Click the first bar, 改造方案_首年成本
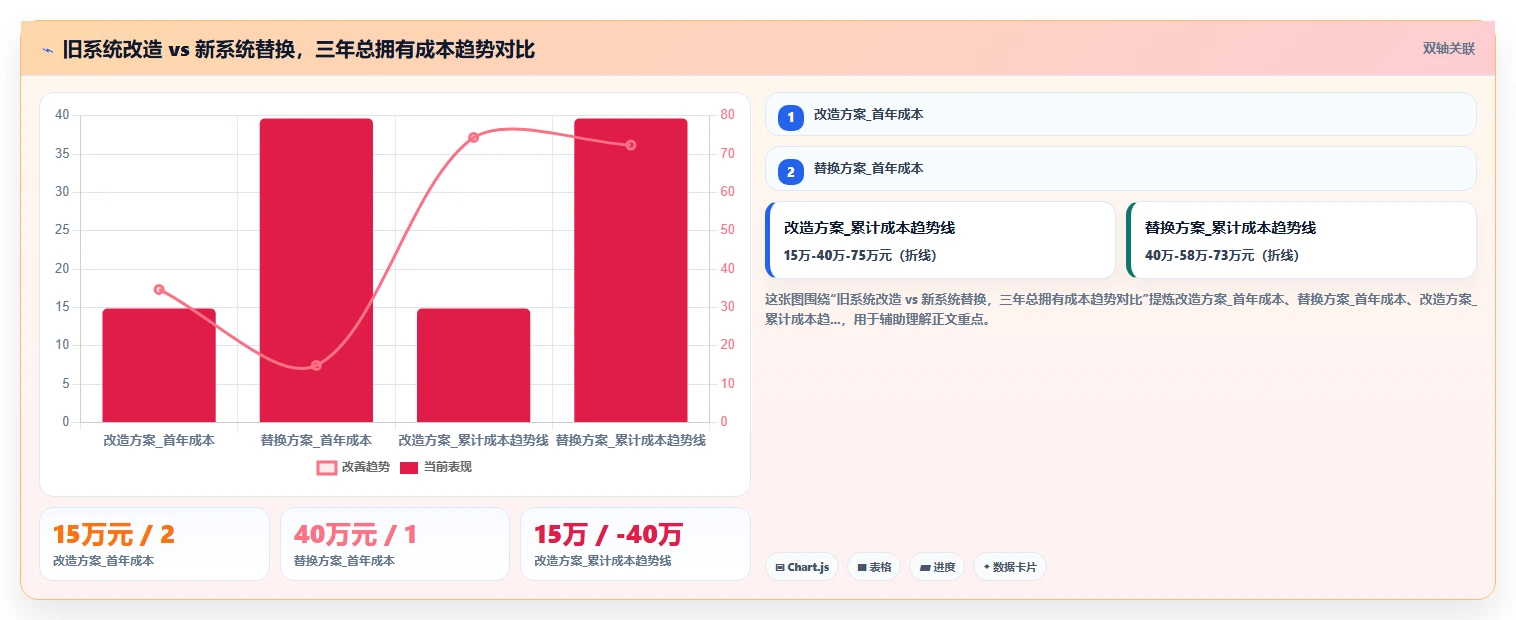 [x=159, y=365]
